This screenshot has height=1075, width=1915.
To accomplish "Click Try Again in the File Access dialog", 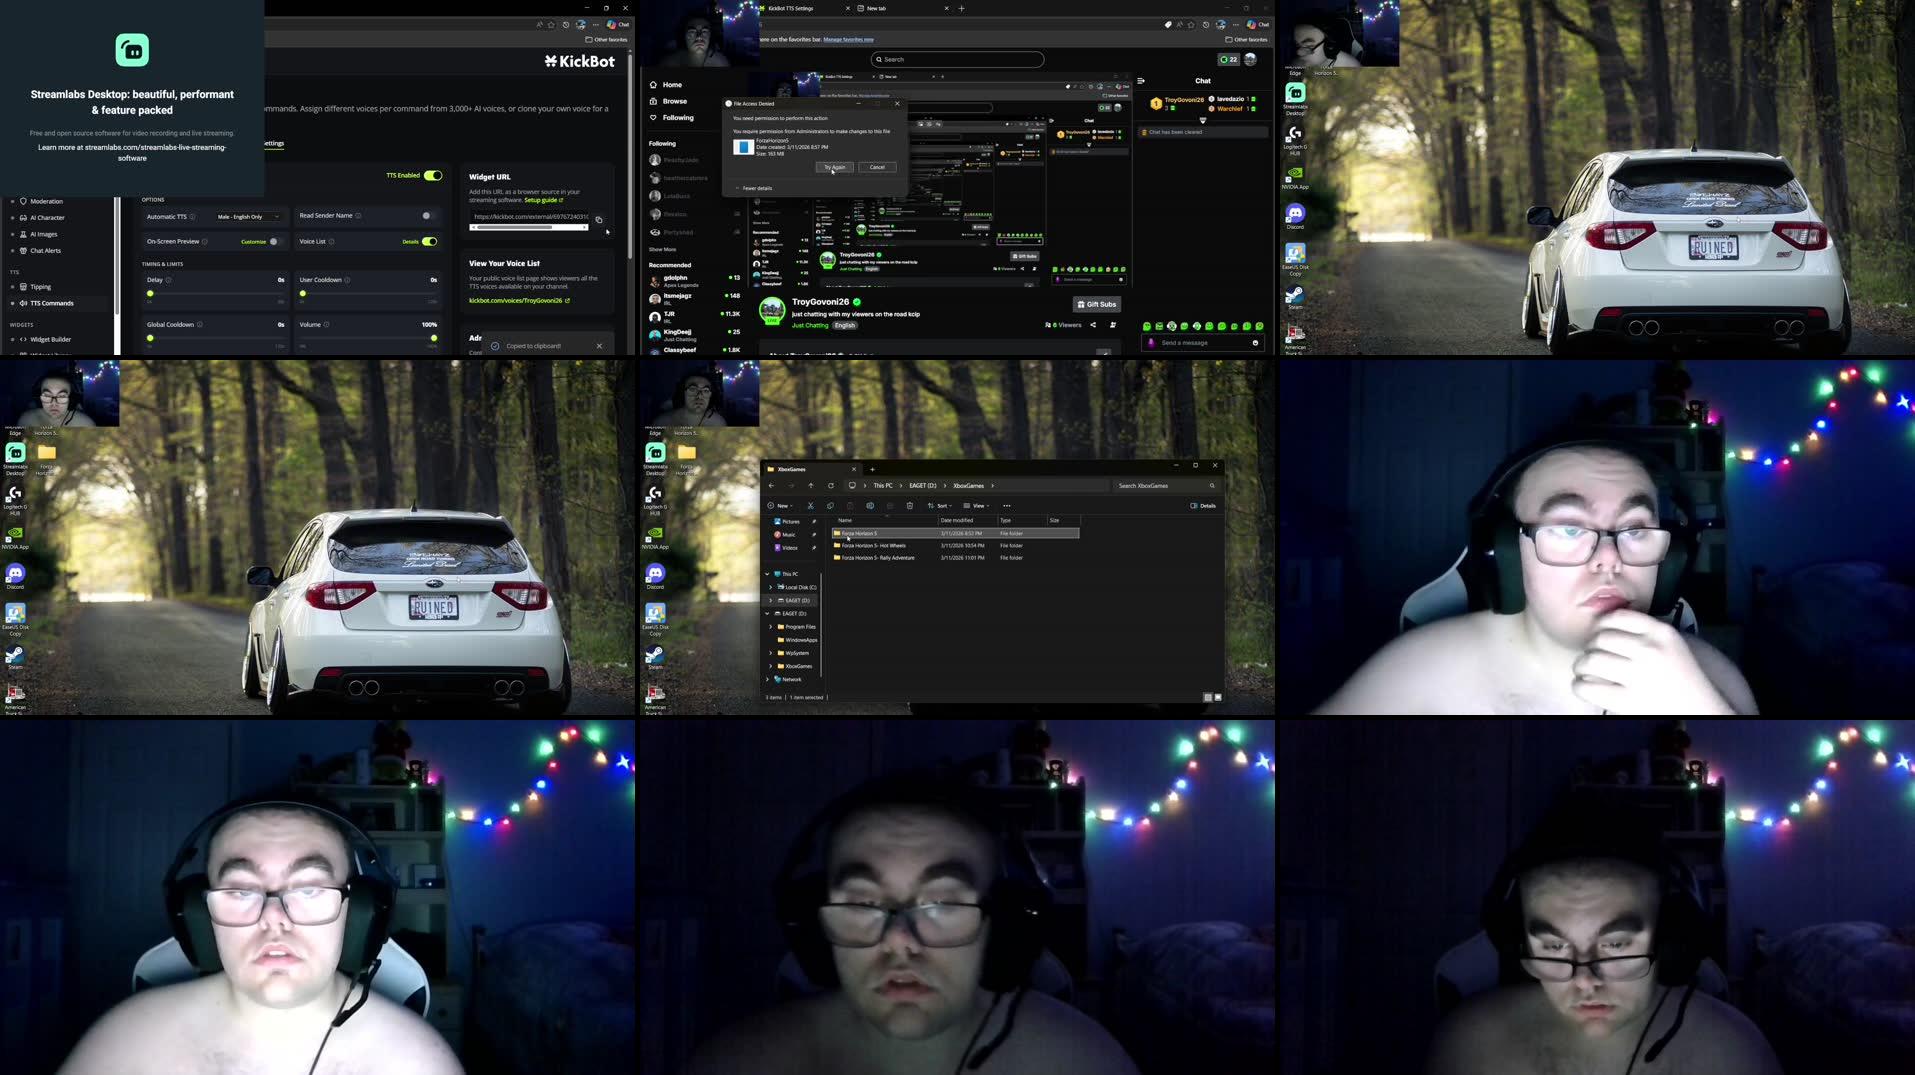I will [x=834, y=167].
